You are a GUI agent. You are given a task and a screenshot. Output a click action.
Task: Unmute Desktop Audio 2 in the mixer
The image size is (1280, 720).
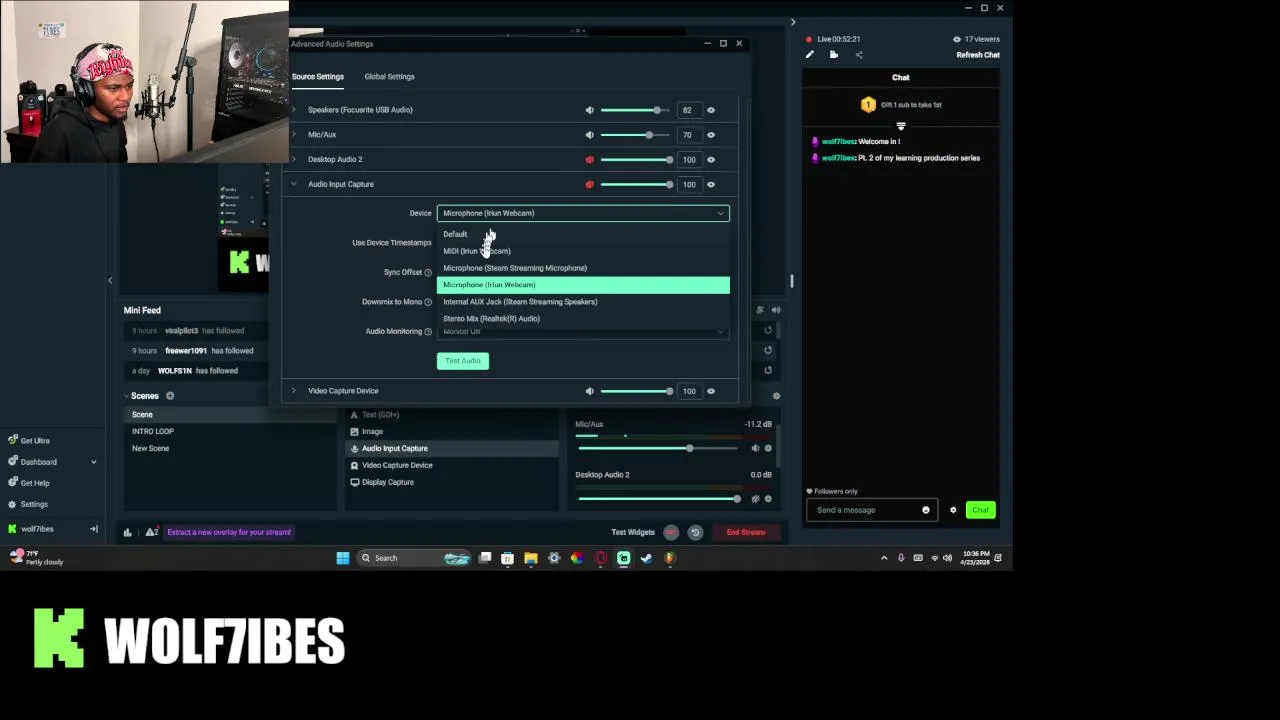coord(755,499)
